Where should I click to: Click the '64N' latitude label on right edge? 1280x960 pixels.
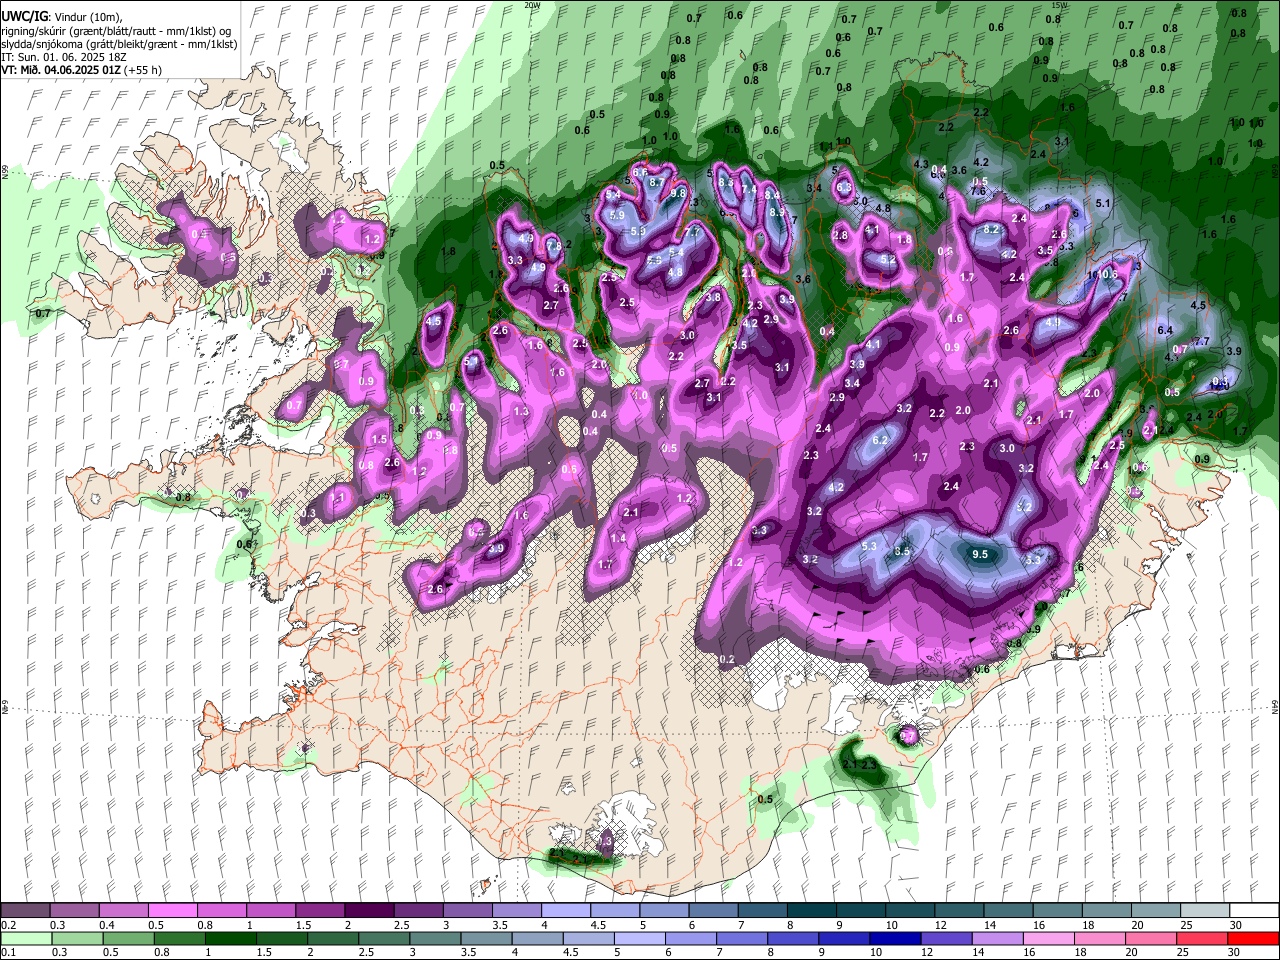click(1275, 706)
